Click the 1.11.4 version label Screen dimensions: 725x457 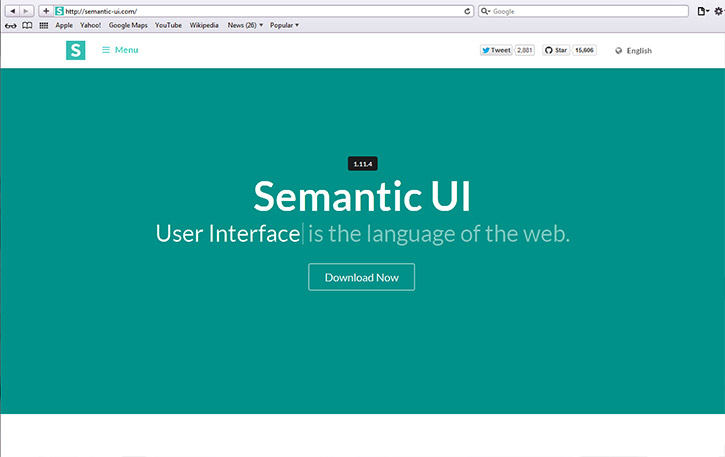tap(362, 164)
